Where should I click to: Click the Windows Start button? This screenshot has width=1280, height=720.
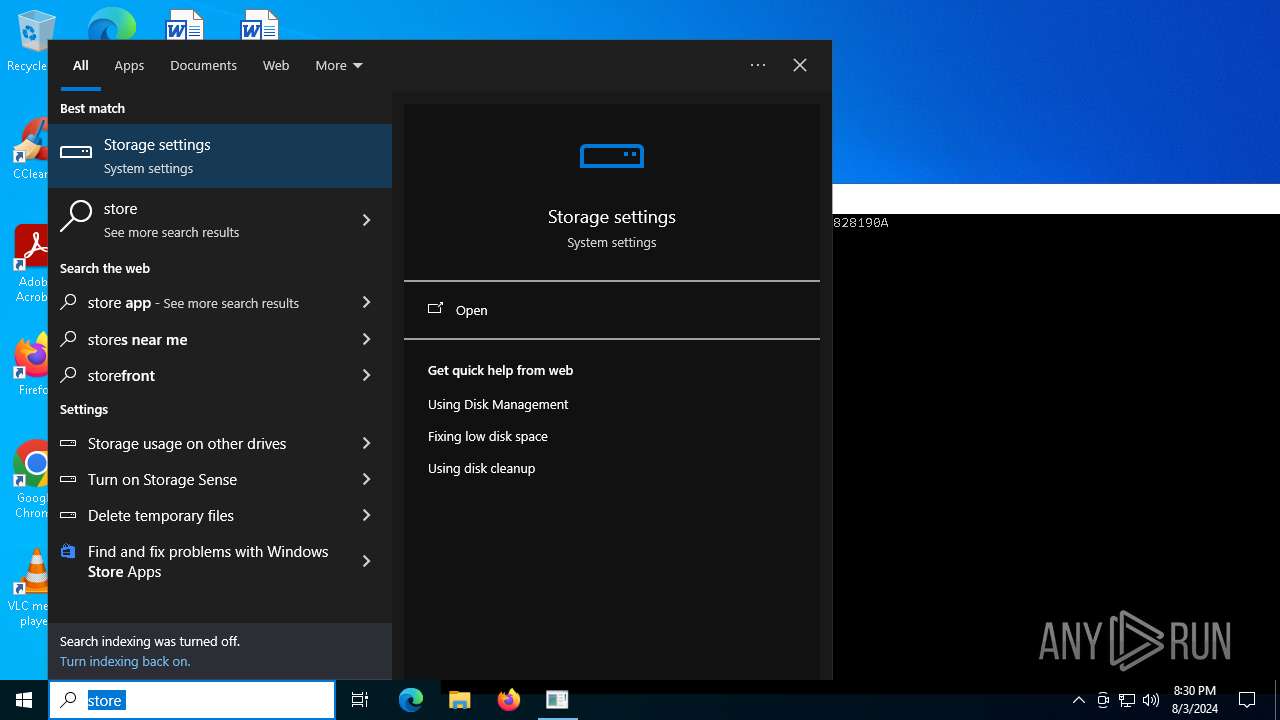pos(24,700)
